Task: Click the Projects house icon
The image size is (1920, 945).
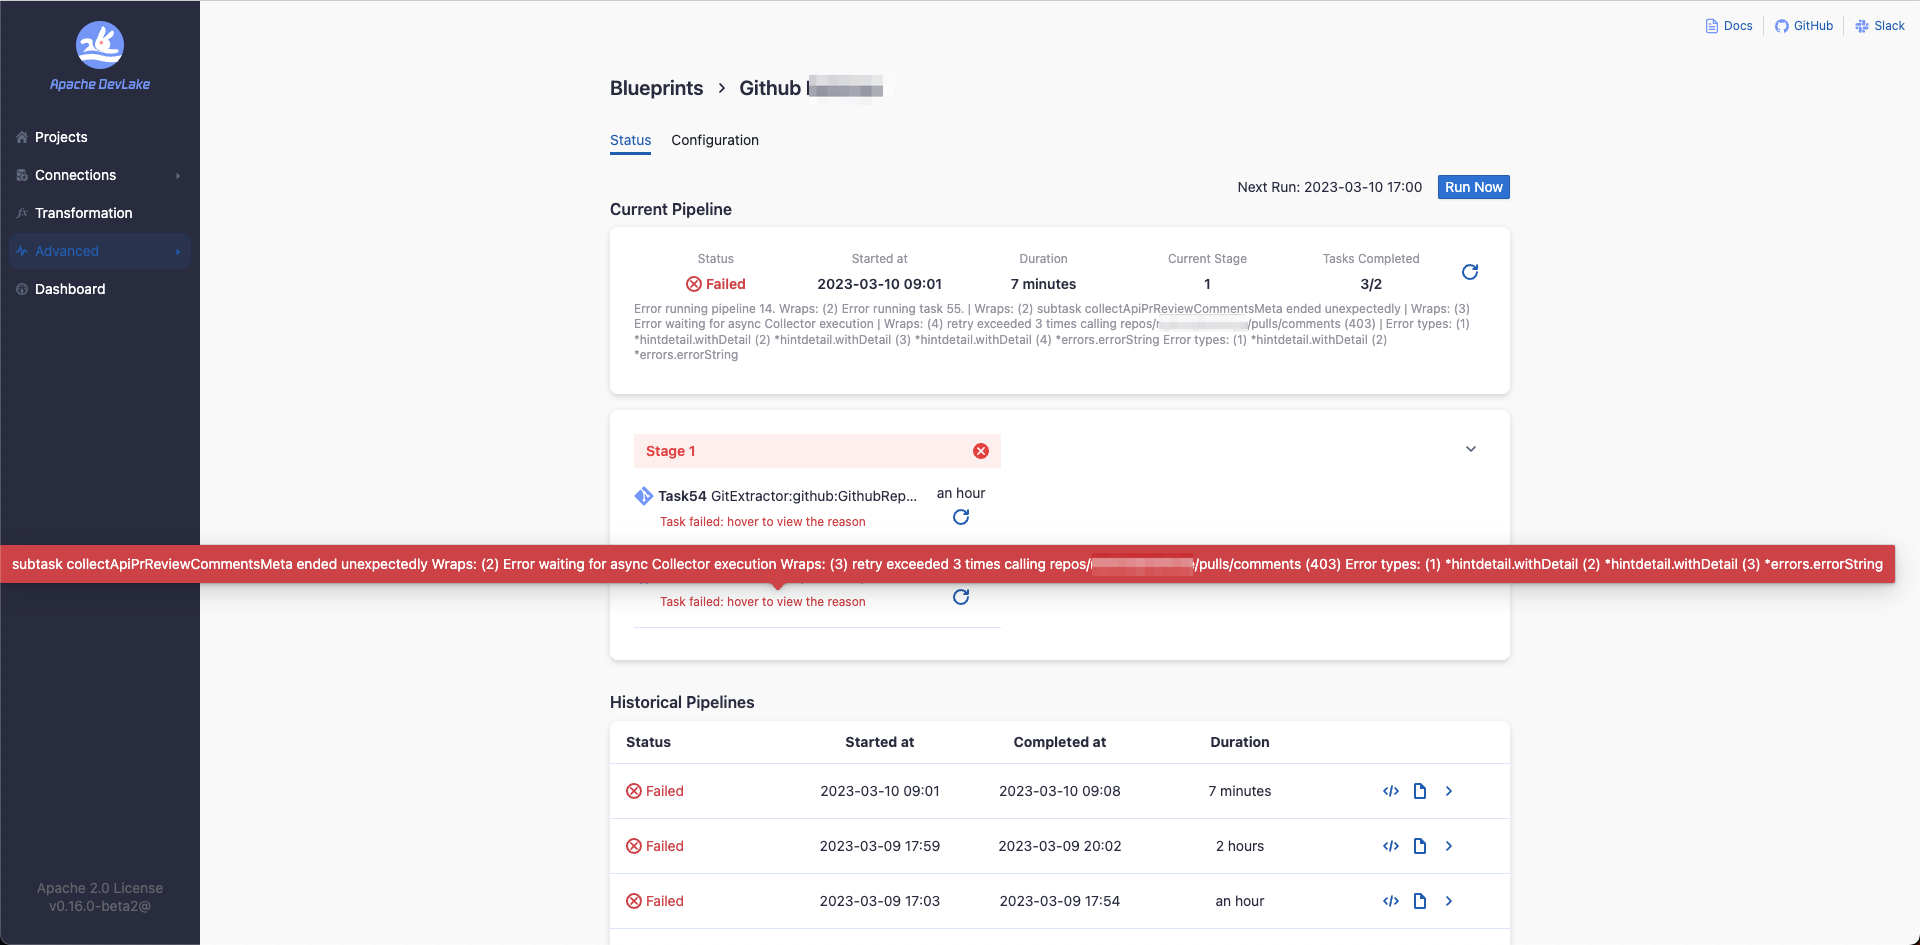Action: point(22,137)
